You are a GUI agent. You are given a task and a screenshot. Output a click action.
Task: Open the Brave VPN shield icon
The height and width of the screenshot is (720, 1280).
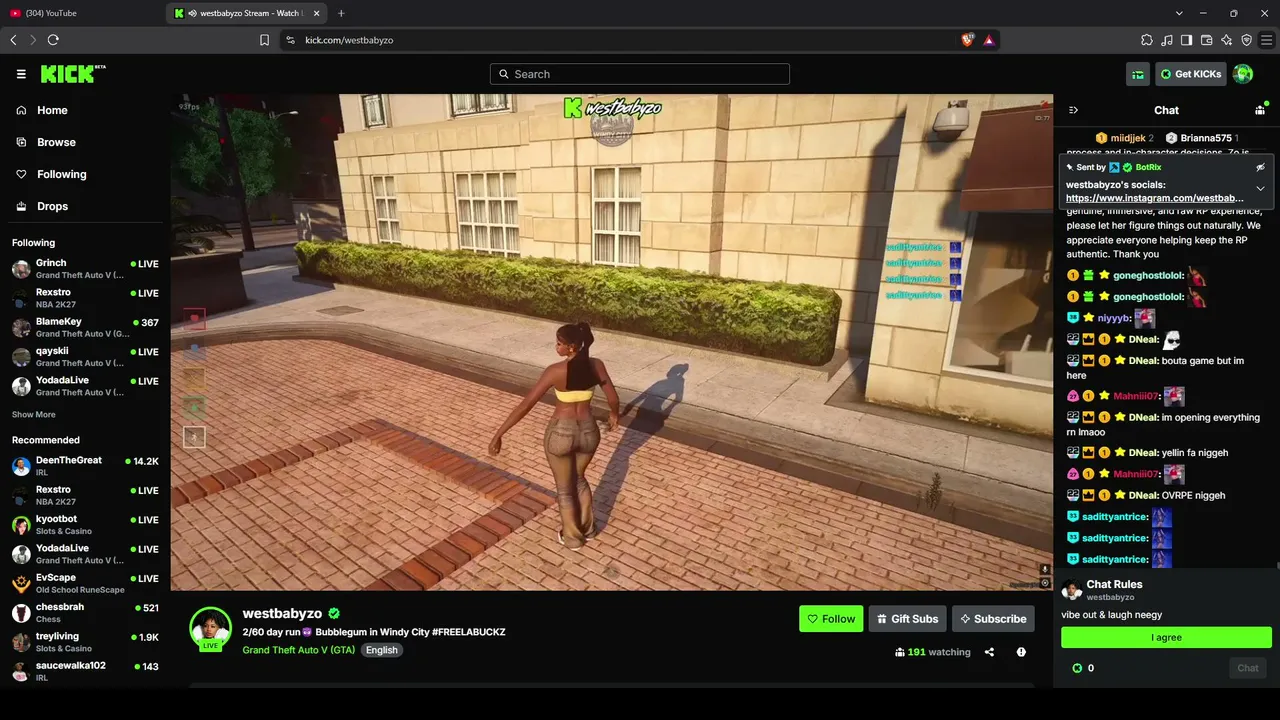(1247, 40)
